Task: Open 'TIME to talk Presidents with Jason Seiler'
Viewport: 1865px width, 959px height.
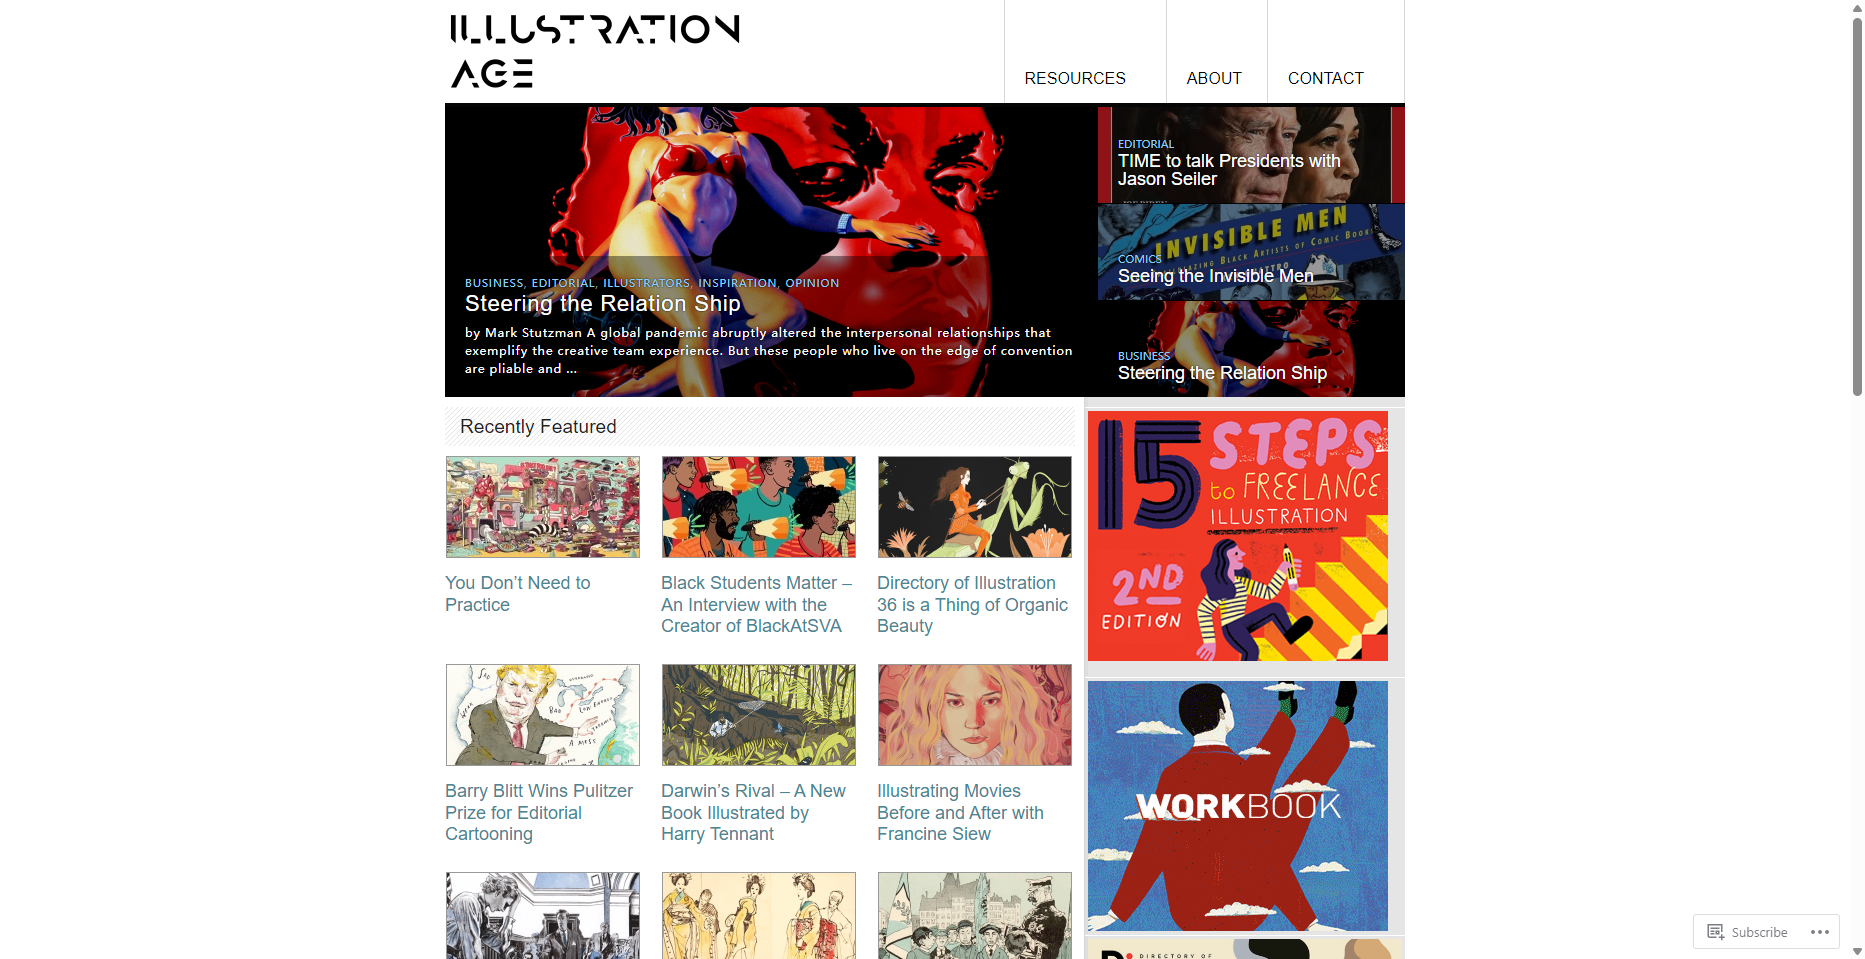Action: tap(1229, 170)
